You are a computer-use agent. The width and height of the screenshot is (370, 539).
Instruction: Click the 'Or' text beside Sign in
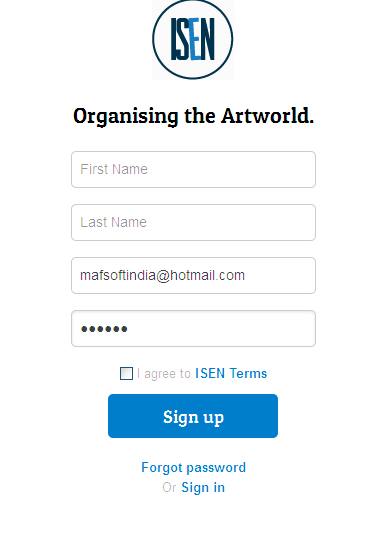169,487
